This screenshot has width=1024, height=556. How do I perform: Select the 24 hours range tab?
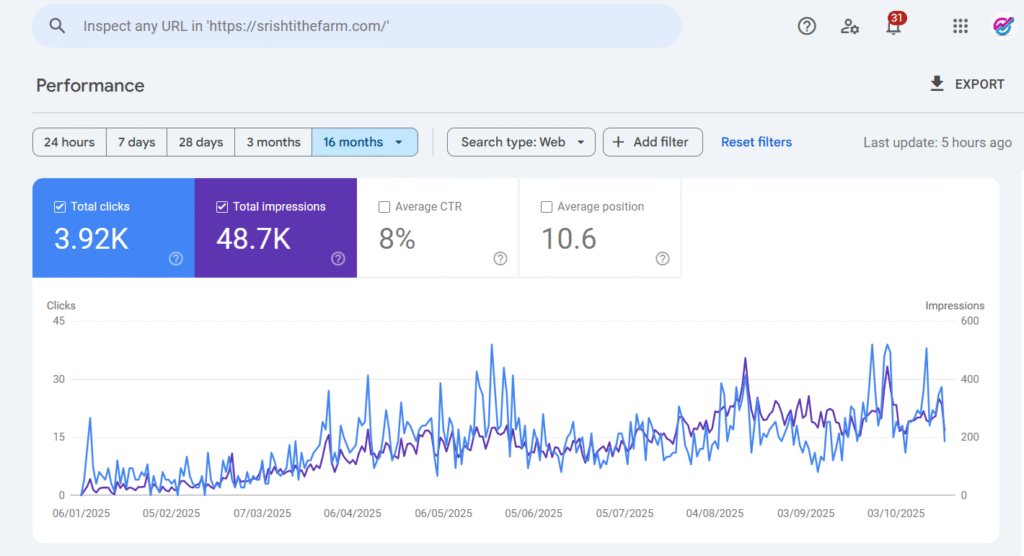point(69,142)
